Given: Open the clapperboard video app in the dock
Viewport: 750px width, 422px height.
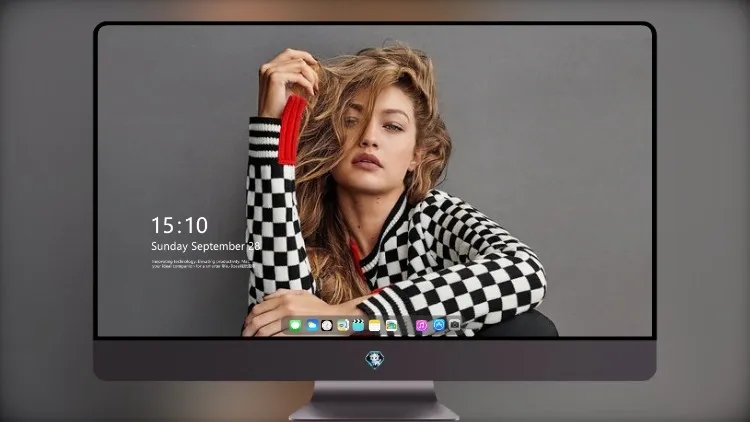Looking at the screenshot, I should (358, 325).
